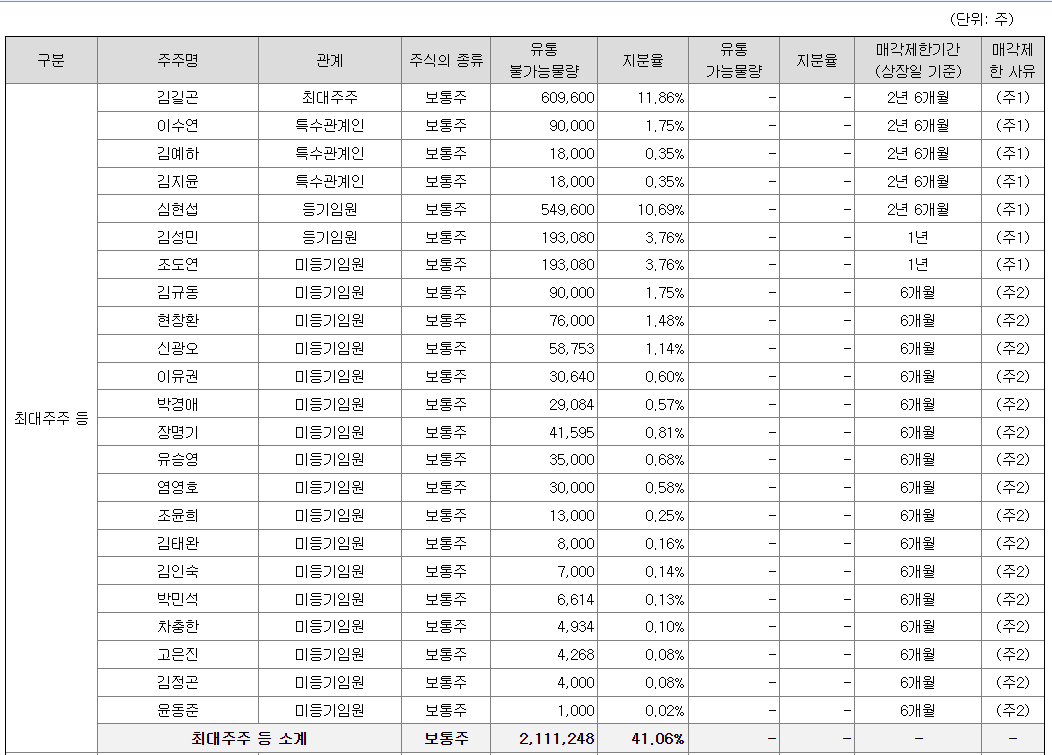The image size is (1052, 755).
Task: Click share count 4,268
Action: (576, 655)
